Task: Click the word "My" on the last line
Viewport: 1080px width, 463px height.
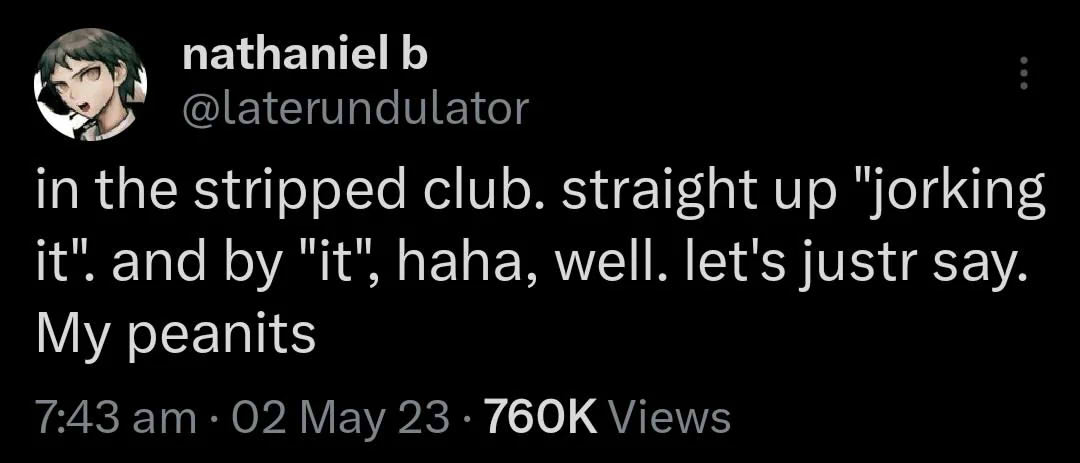Action: (71, 336)
